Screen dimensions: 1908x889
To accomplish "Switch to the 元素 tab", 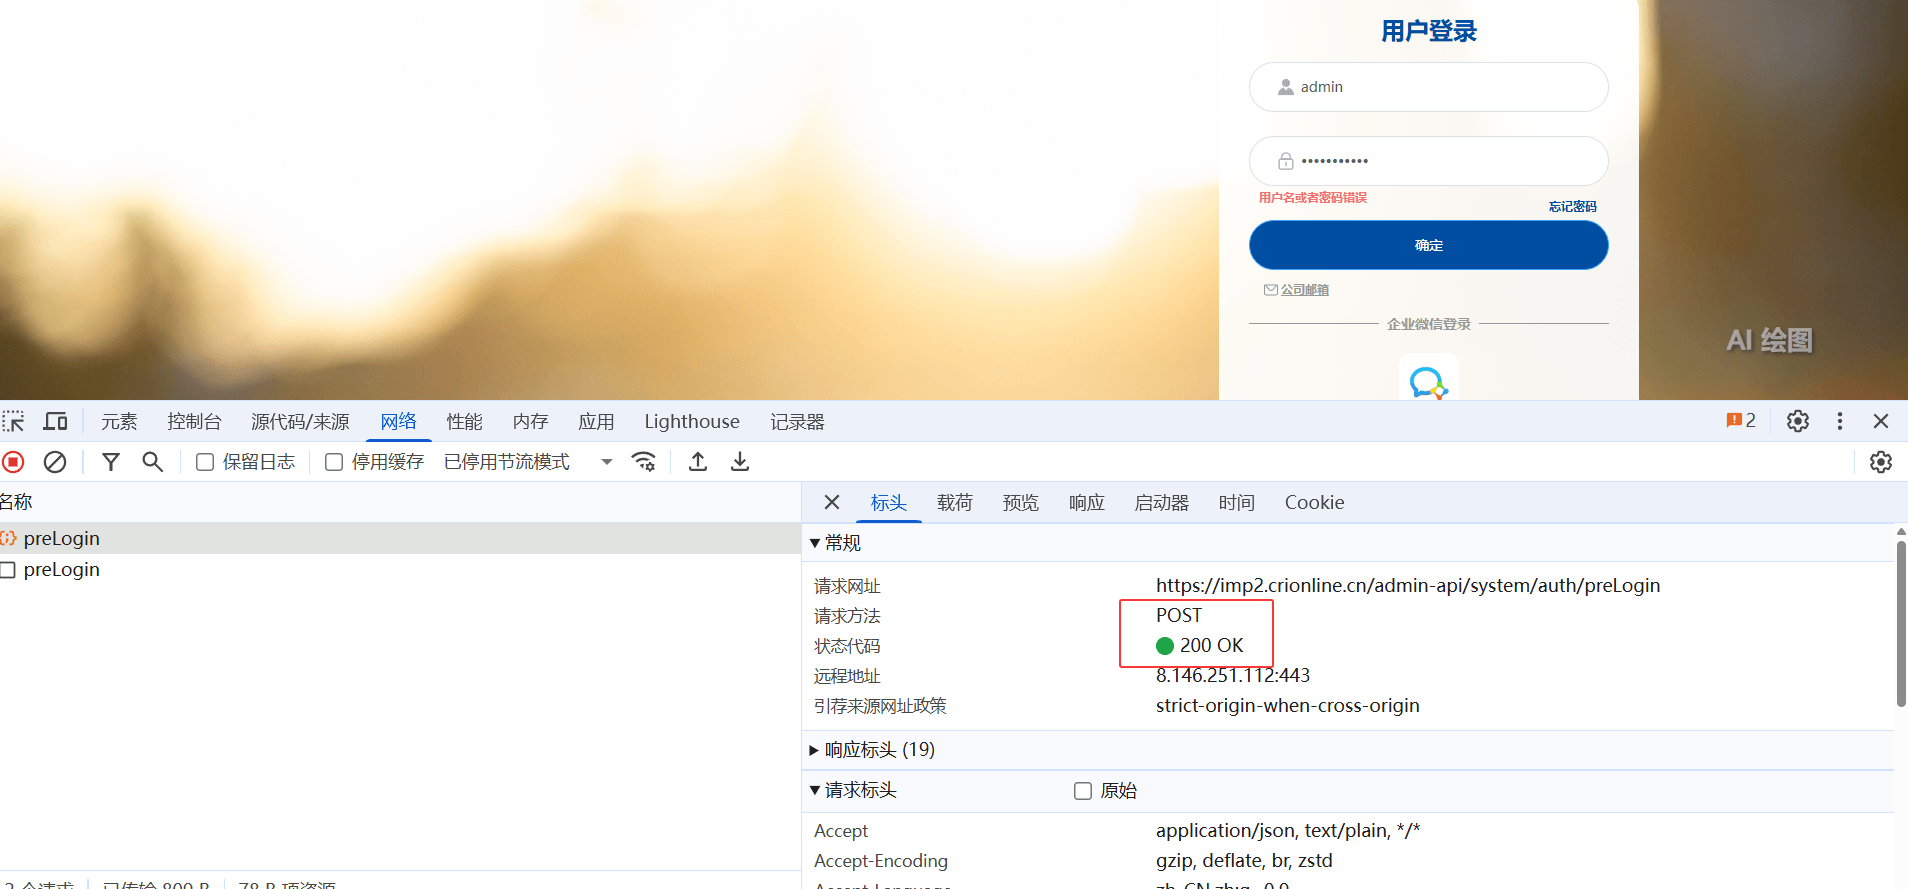I will [x=119, y=422].
